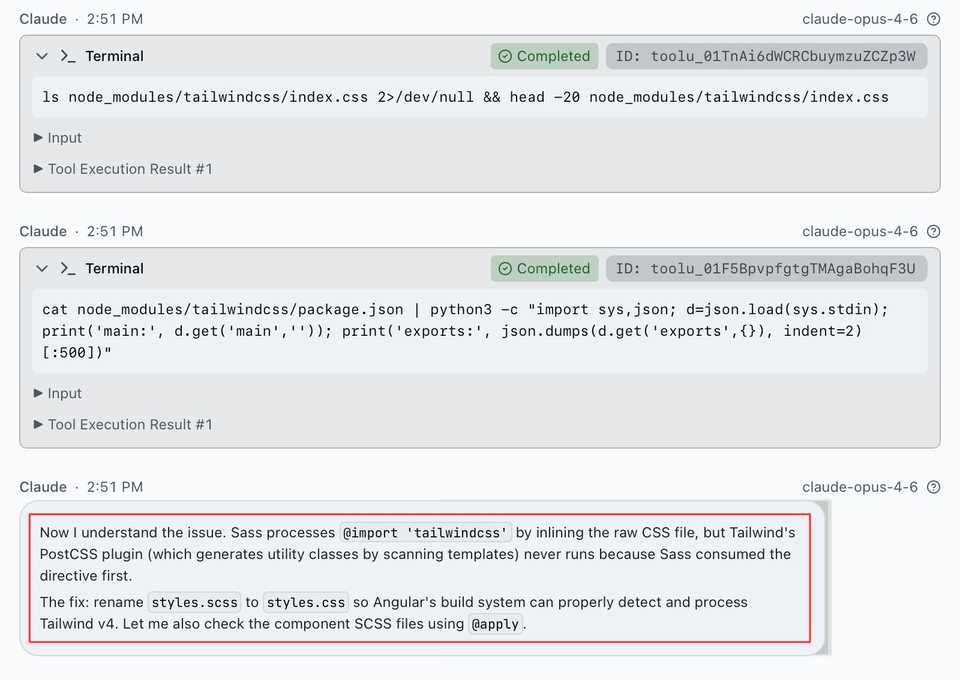This screenshot has width=960, height=680.
Task: Click the help icon beside the top claude-opus-4-6 label
Action: pos(933,19)
